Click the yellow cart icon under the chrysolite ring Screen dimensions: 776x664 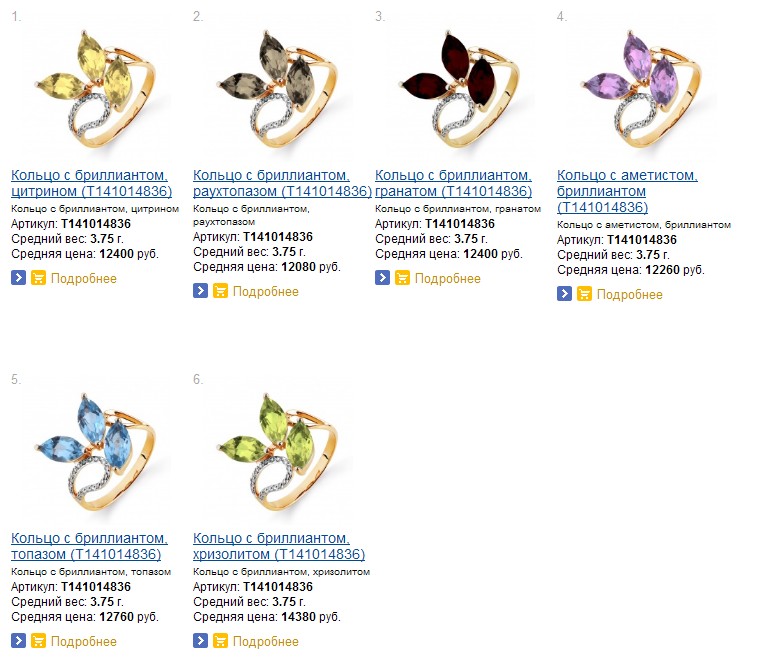click(220, 641)
